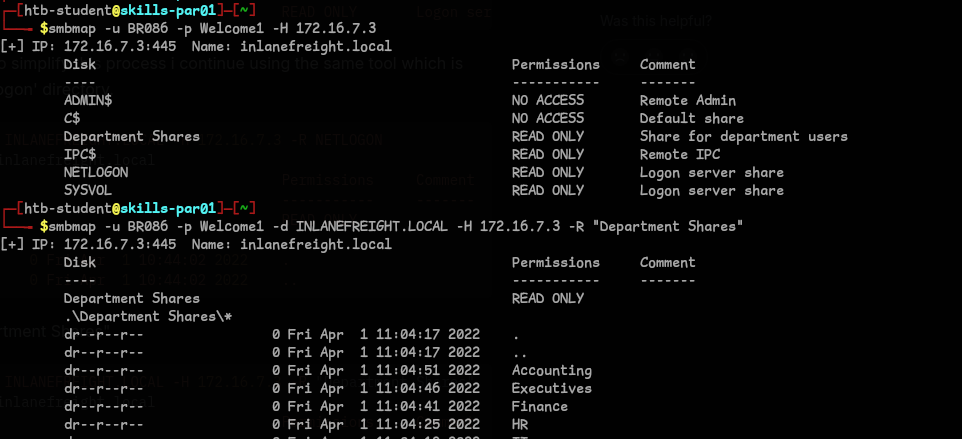Open the Executives directory entry
The image size is (962, 439).
[552, 388]
